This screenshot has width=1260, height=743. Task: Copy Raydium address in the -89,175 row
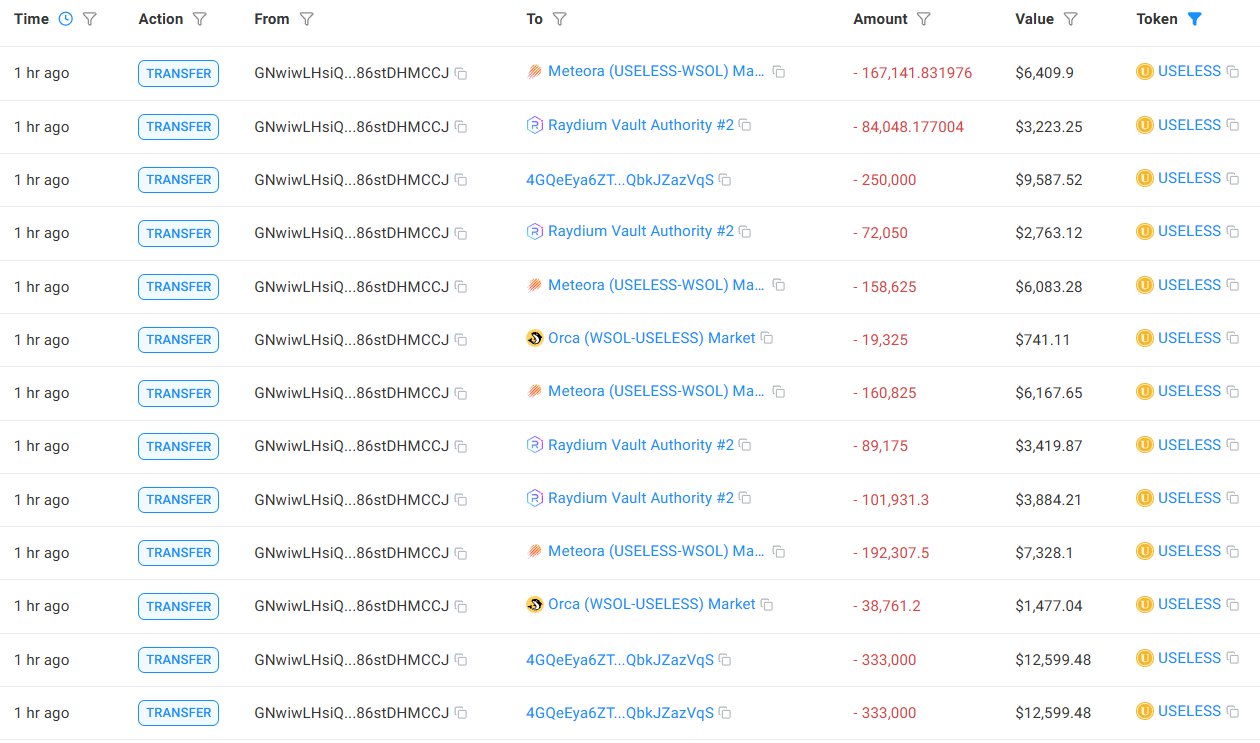pos(745,445)
